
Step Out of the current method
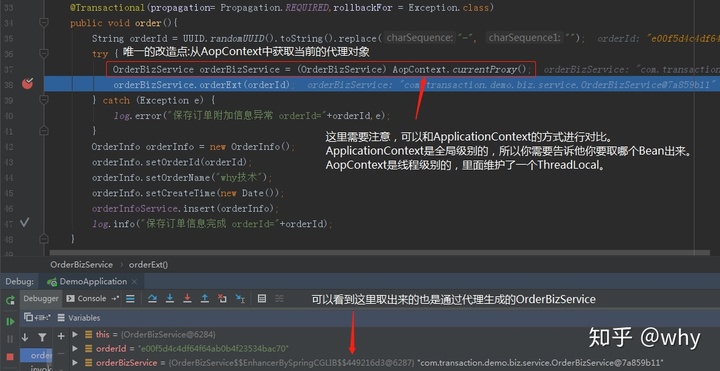(x=205, y=299)
